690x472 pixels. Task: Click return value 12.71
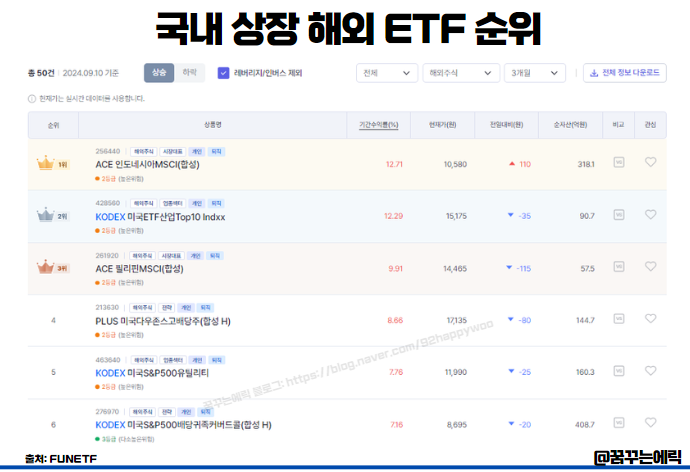coord(394,165)
